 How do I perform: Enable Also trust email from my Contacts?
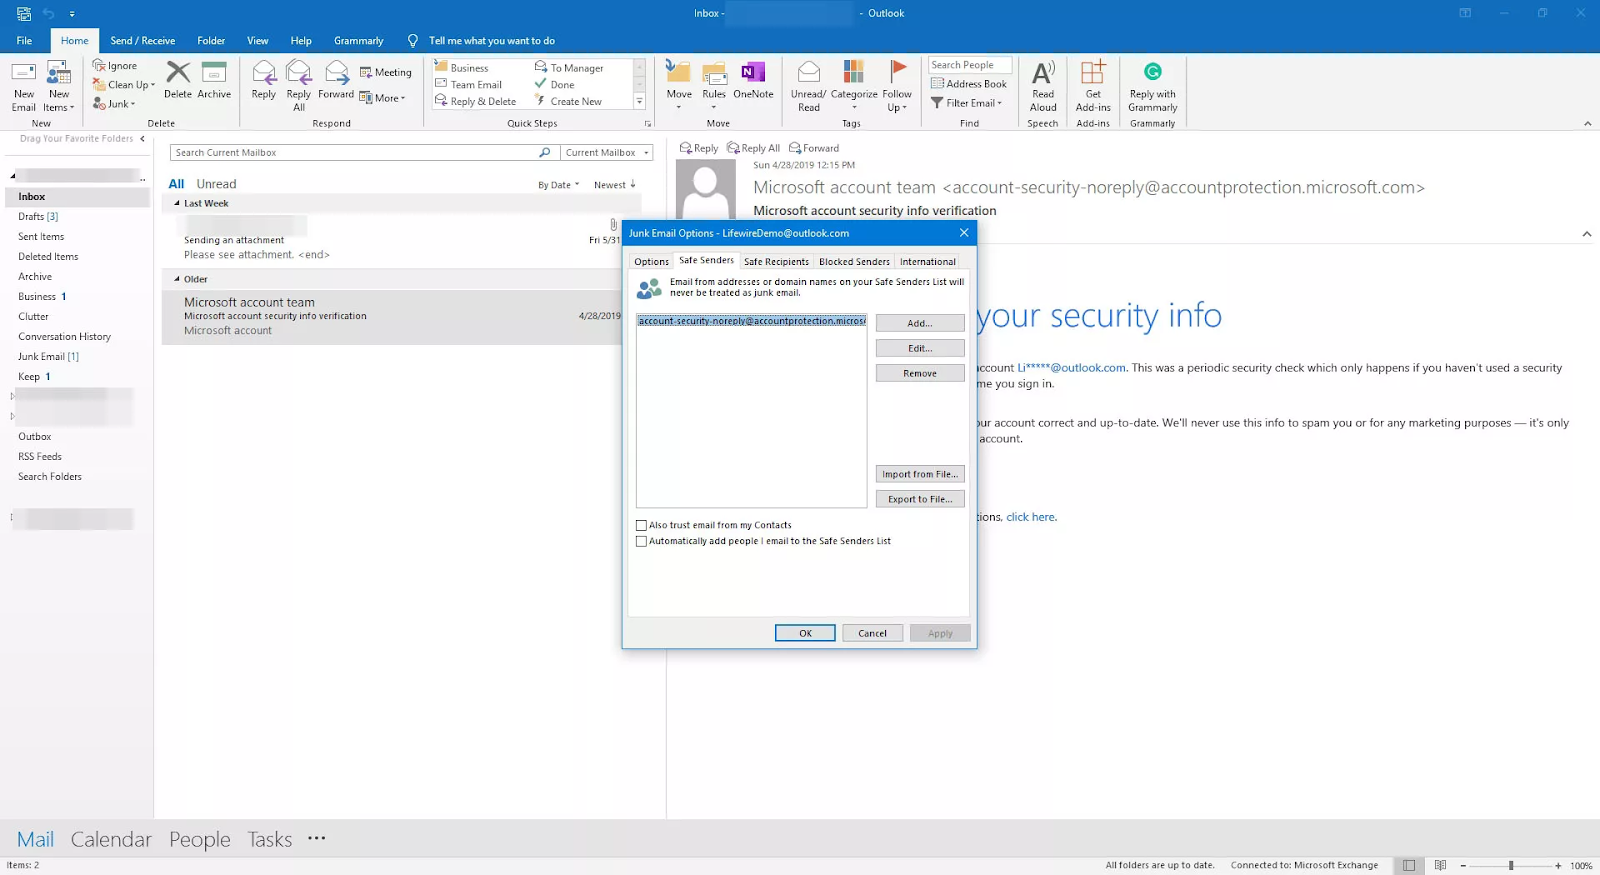642,525
